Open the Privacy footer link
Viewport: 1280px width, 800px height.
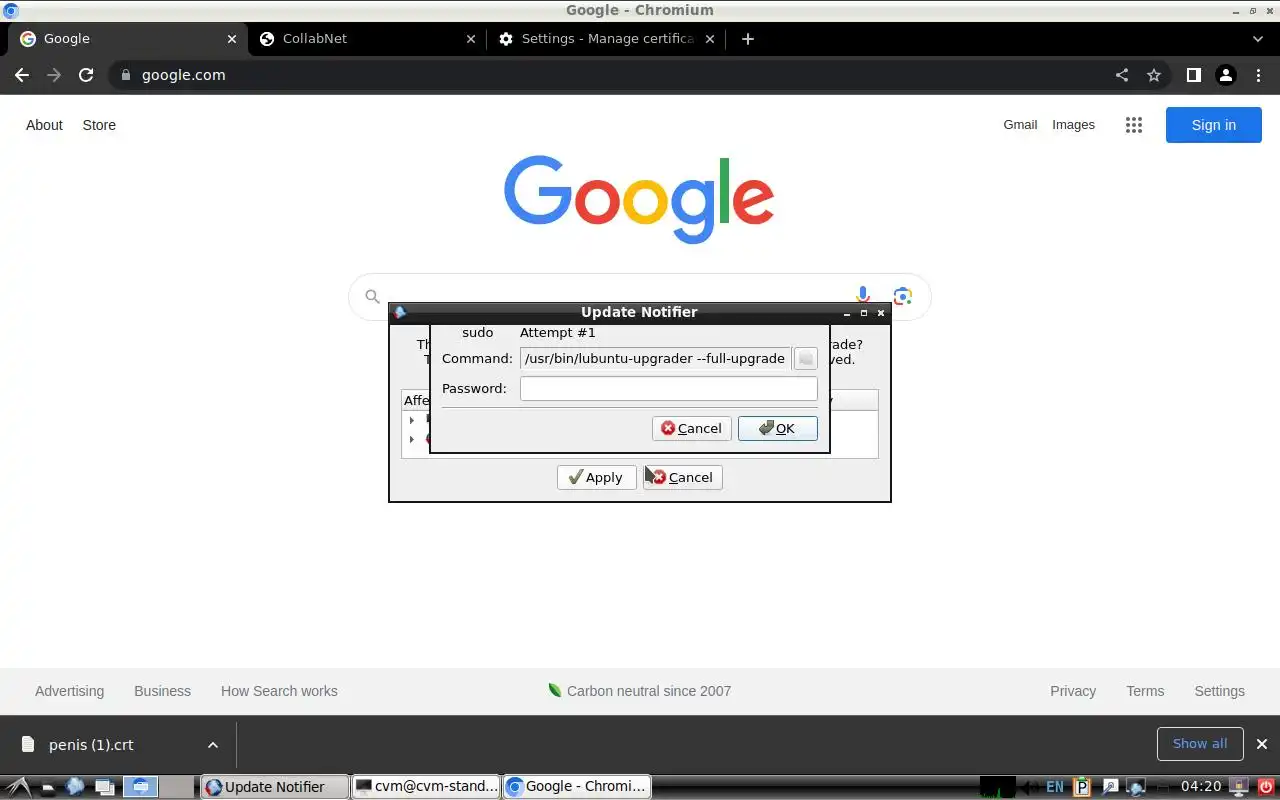1073,691
